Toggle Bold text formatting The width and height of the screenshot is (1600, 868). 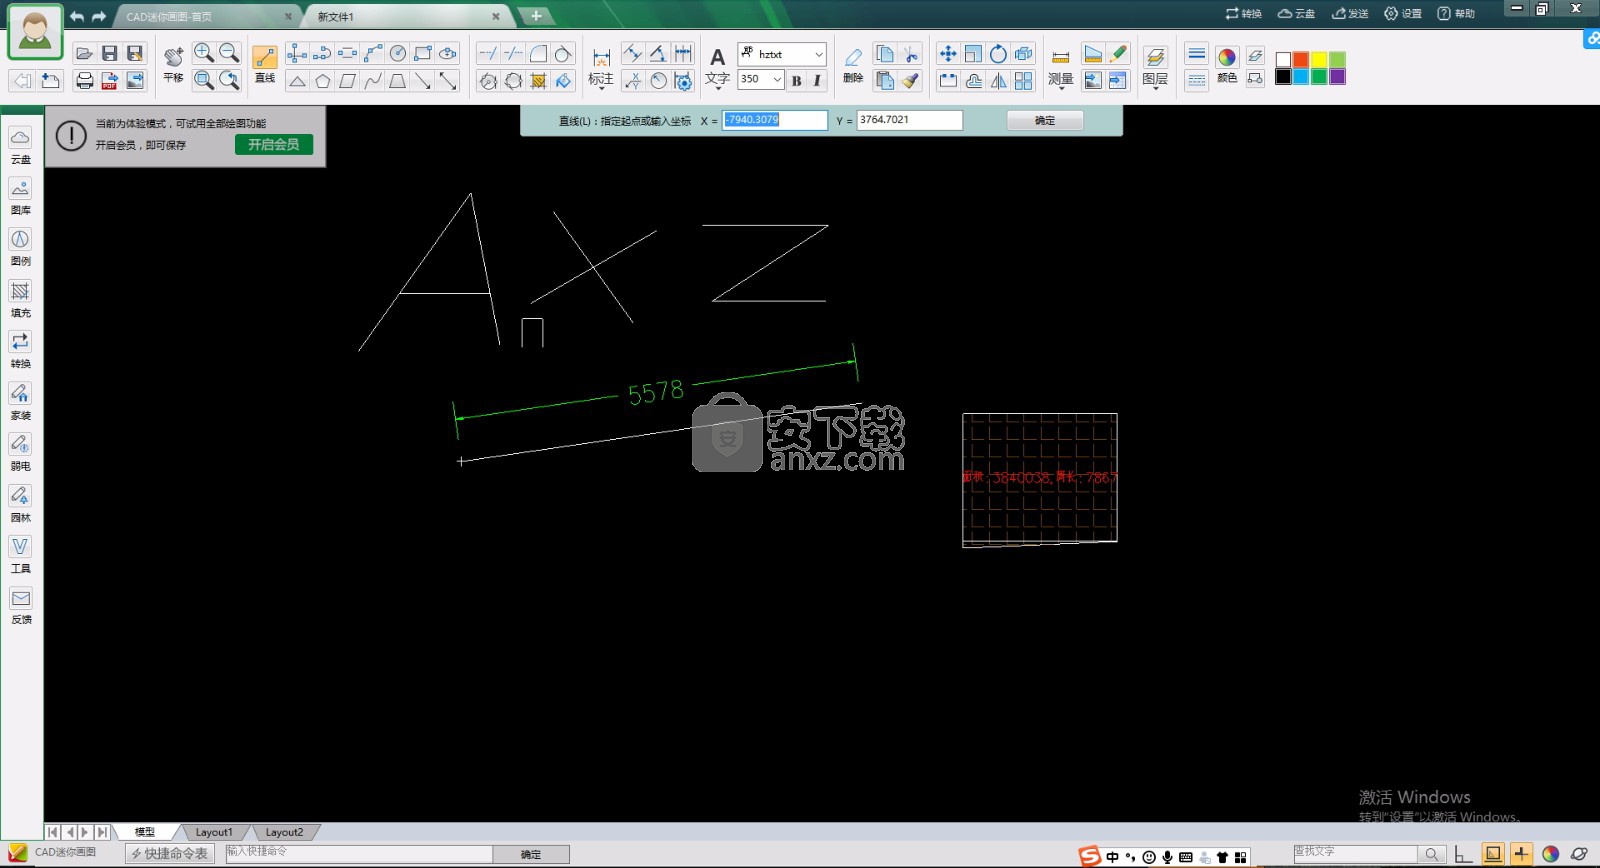click(x=796, y=81)
